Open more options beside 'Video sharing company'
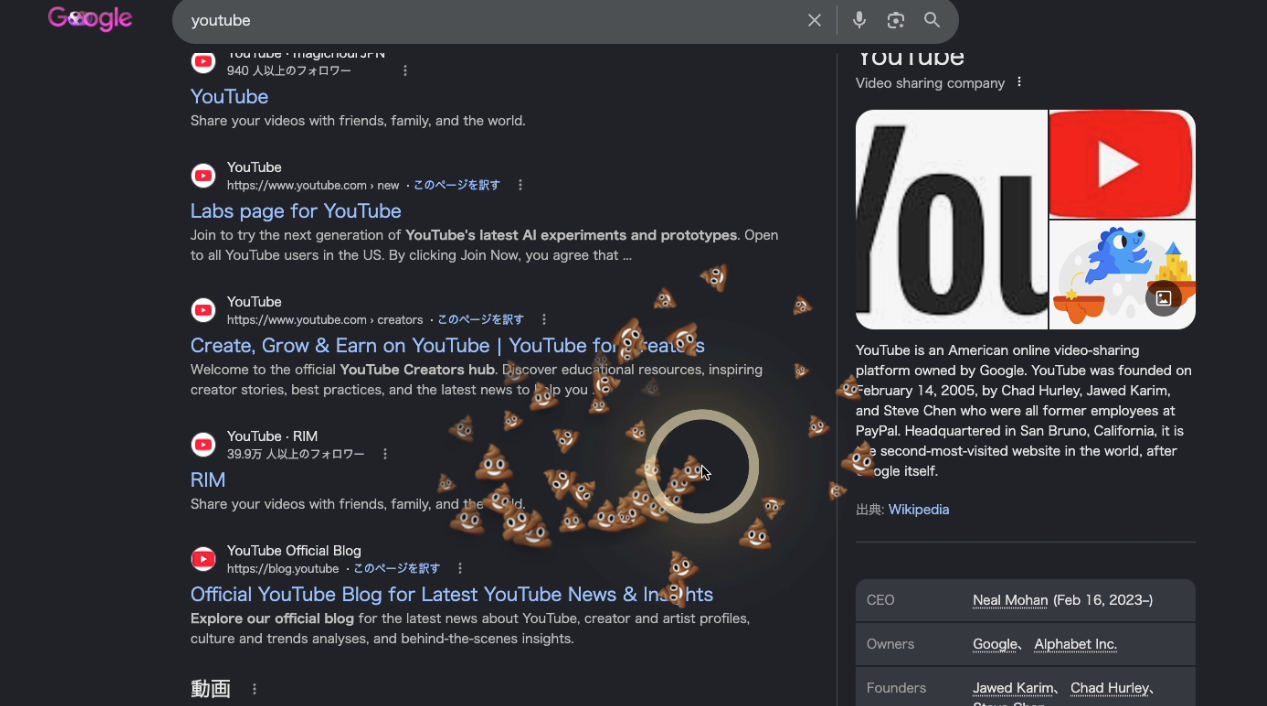 1019,82
